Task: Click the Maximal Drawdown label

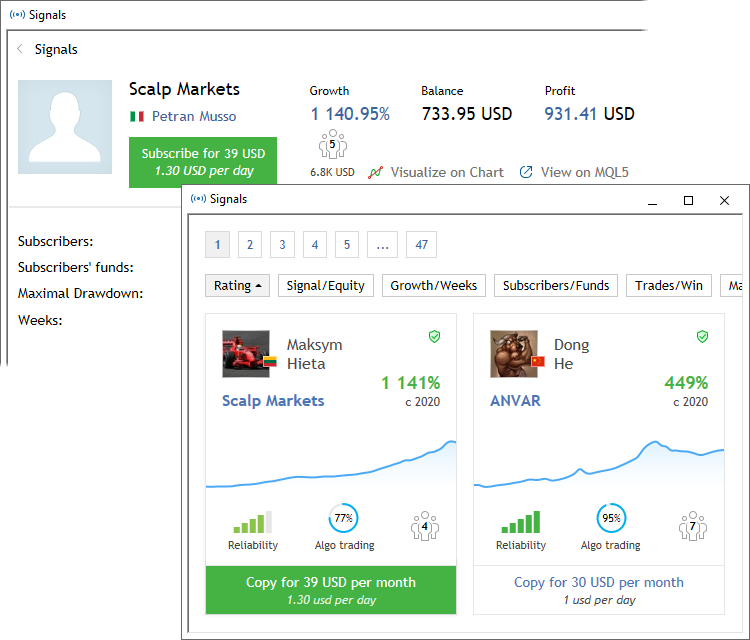Action: [80, 293]
